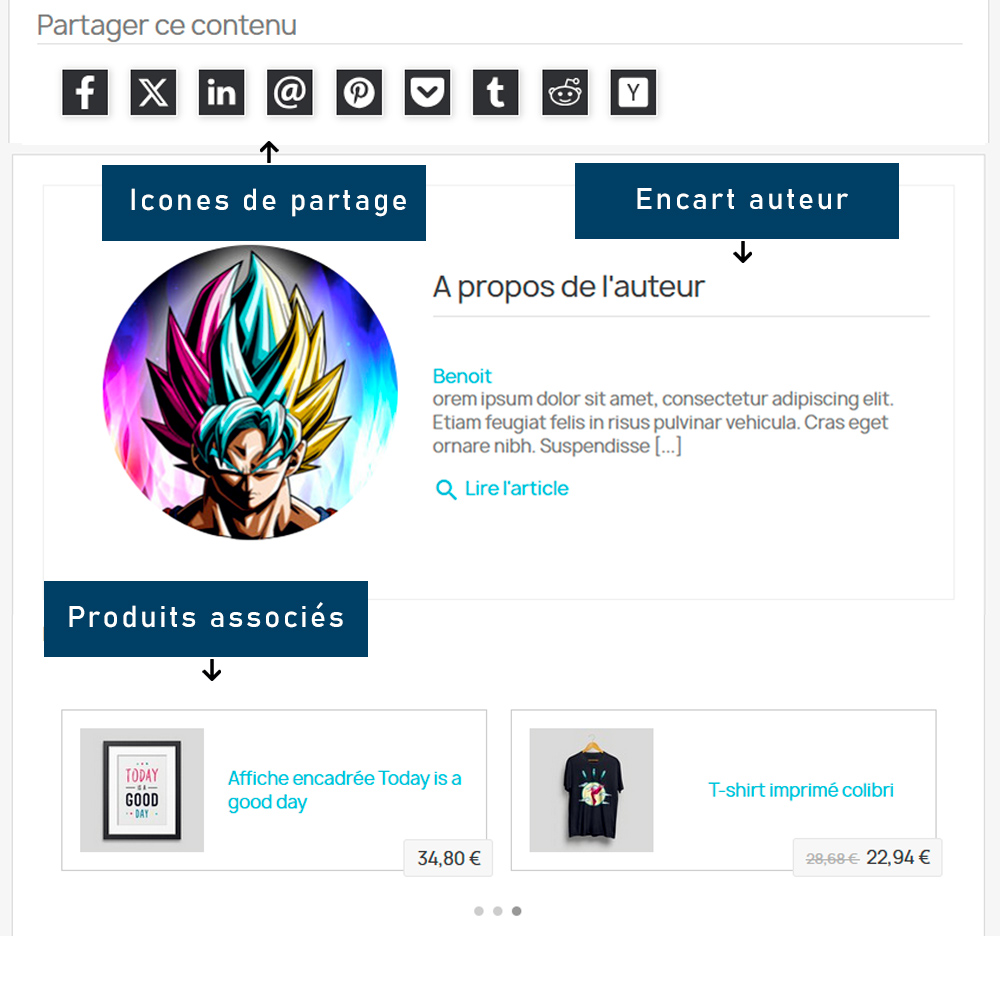Viewport: 1000px width, 1000px height.
Task: Open Affiche encadrée Today is a good day
Action: click(x=344, y=790)
